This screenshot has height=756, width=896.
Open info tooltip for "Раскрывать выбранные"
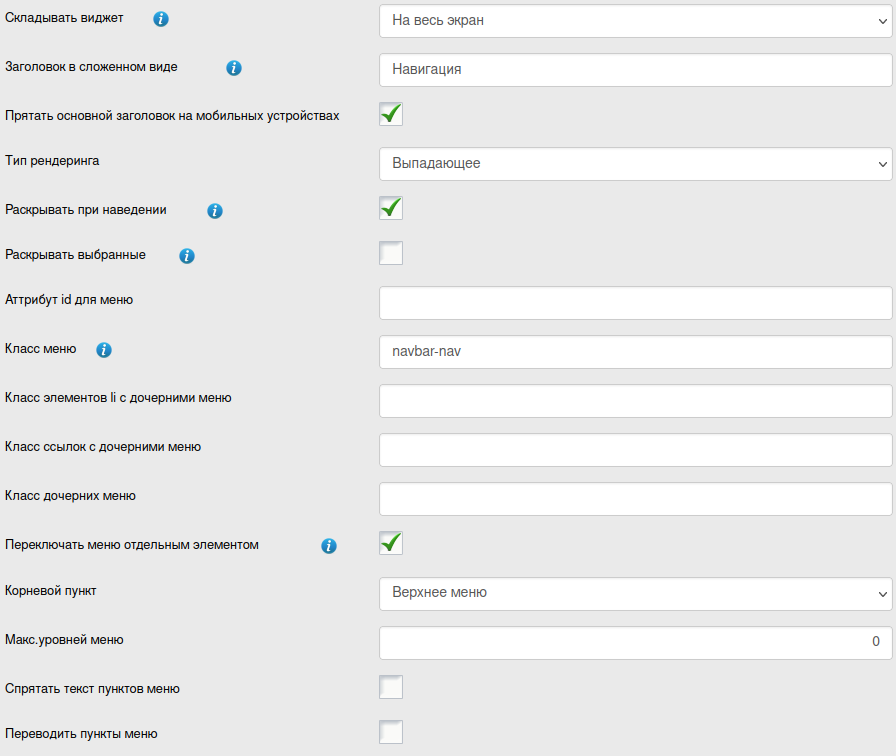point(186,256)
